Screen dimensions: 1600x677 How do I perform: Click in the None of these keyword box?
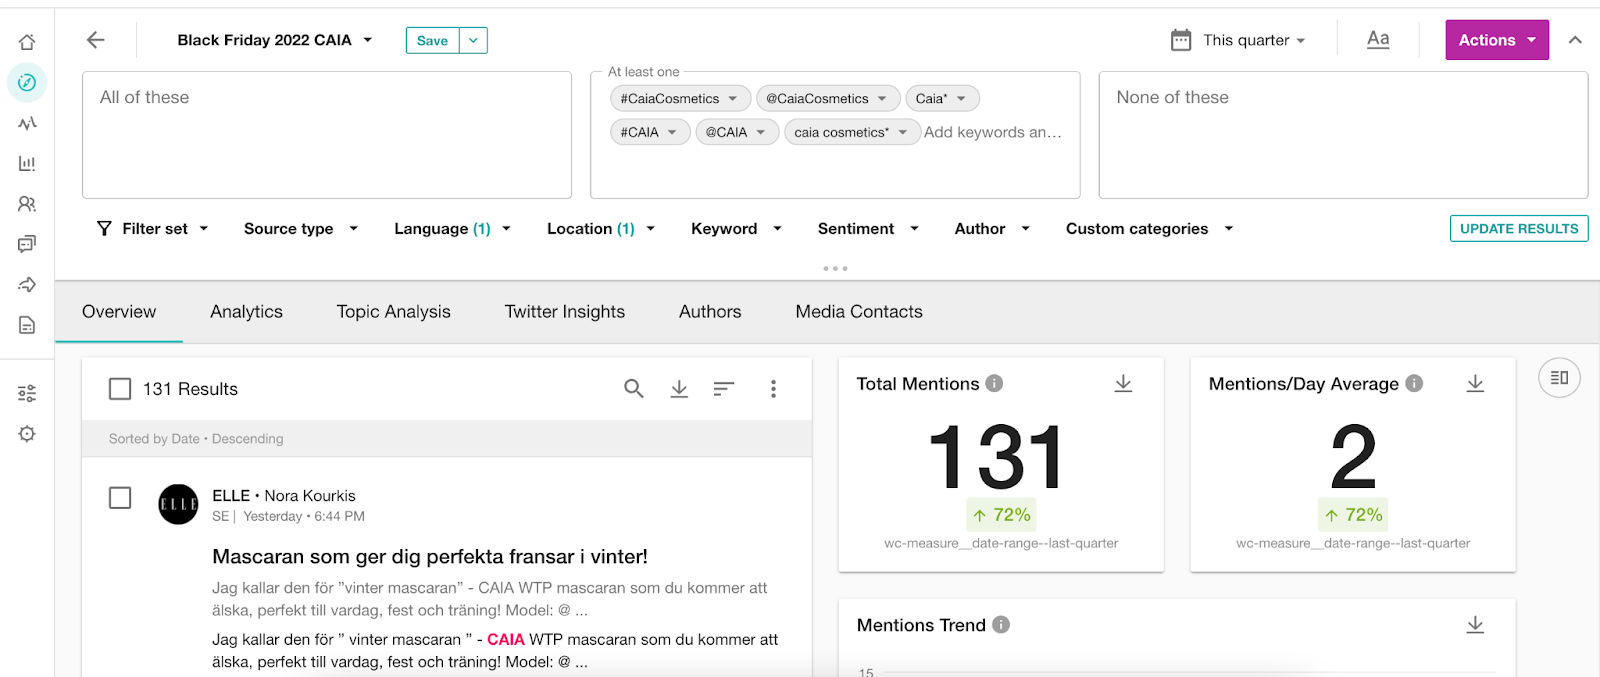click(1343, 135)
